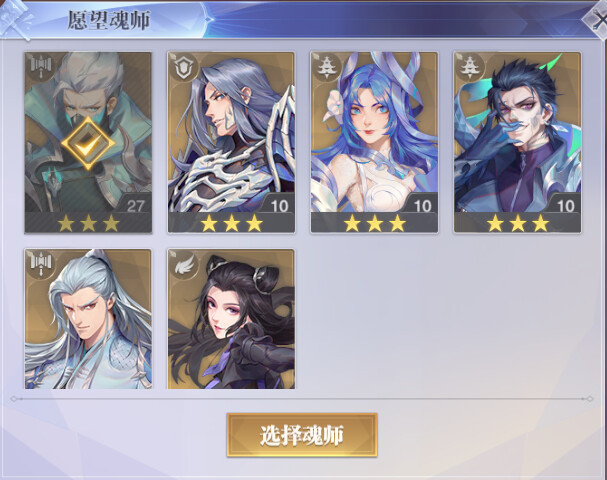Click the right diamond end of the divider line
The height and width of the screenshot is (480, 607).
pos(590,399)
